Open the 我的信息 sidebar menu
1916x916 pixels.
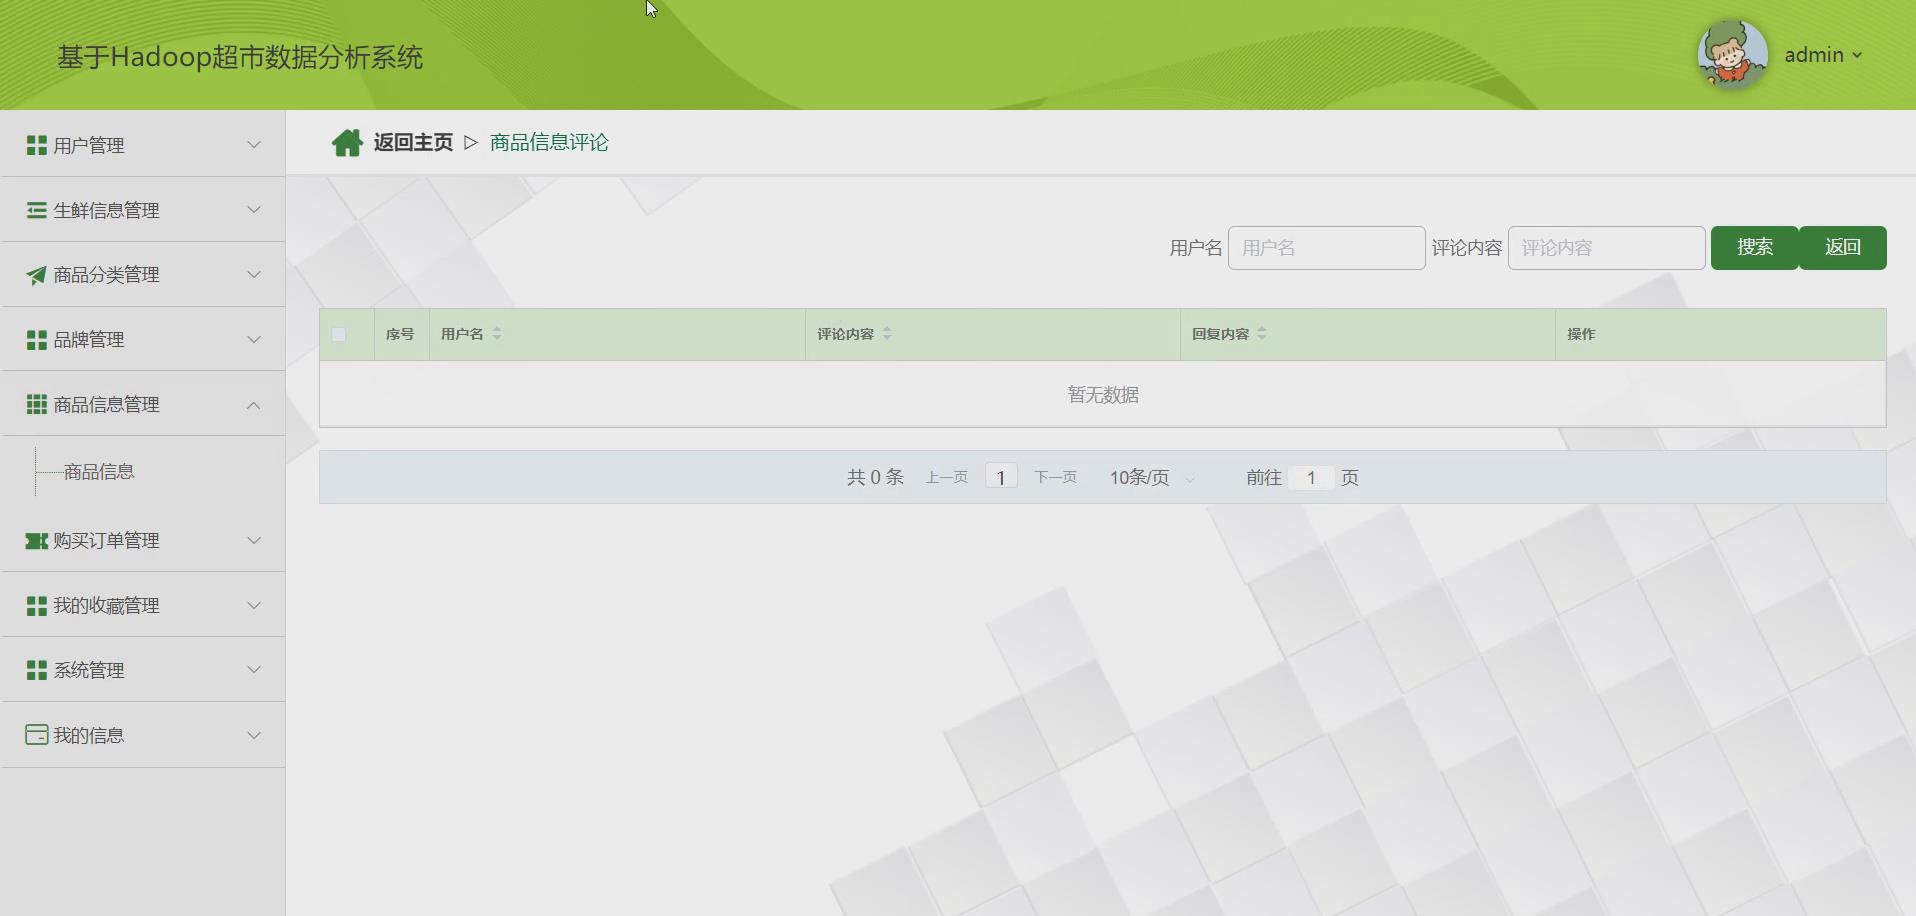tap(143, 736)
